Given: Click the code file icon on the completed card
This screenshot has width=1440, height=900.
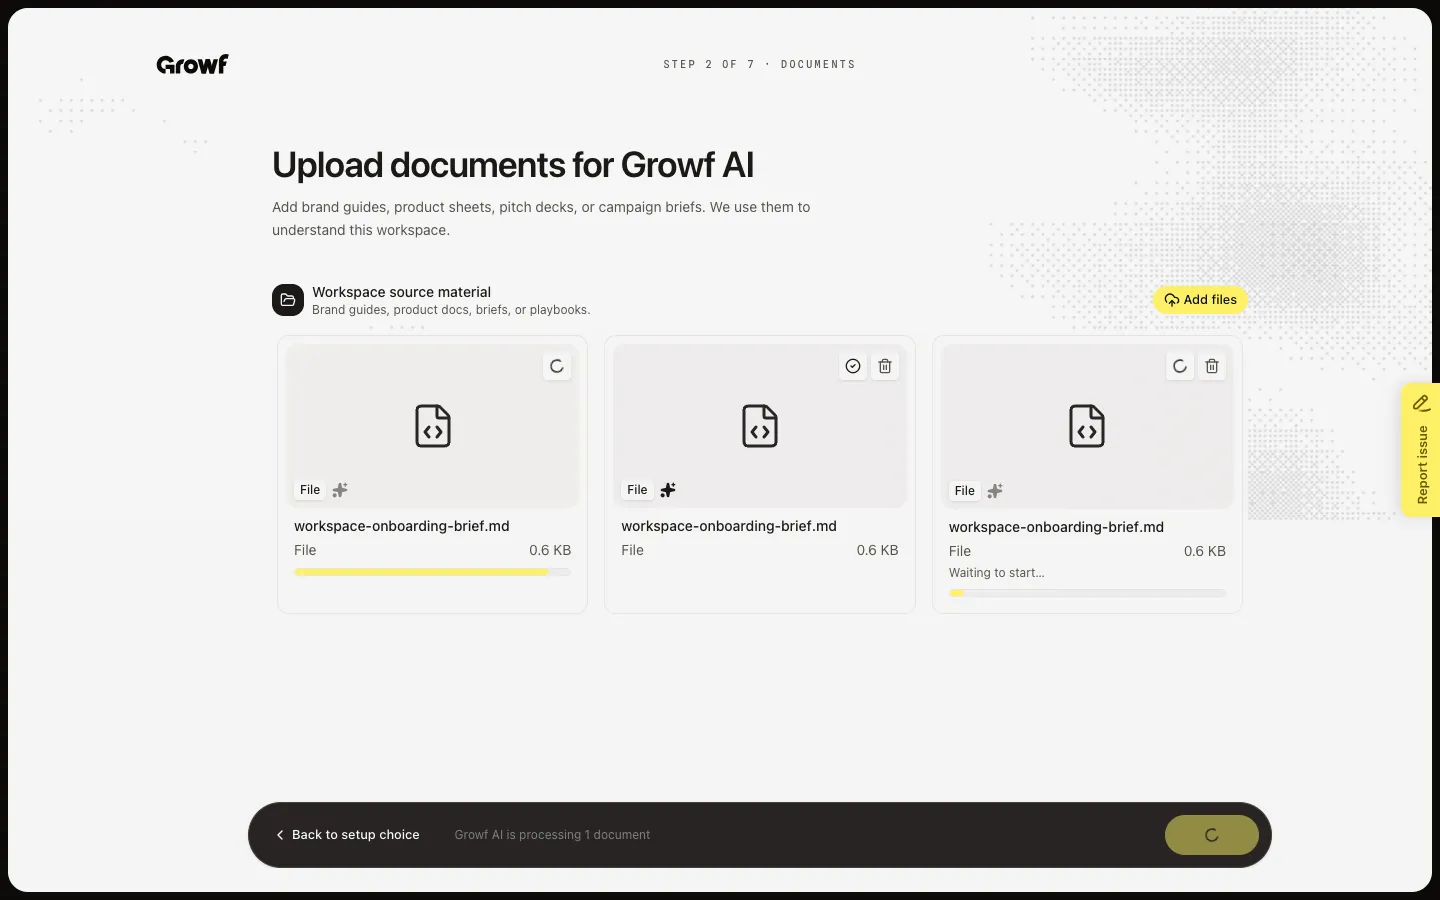Looking at the screenshot, I should point(760,426).
